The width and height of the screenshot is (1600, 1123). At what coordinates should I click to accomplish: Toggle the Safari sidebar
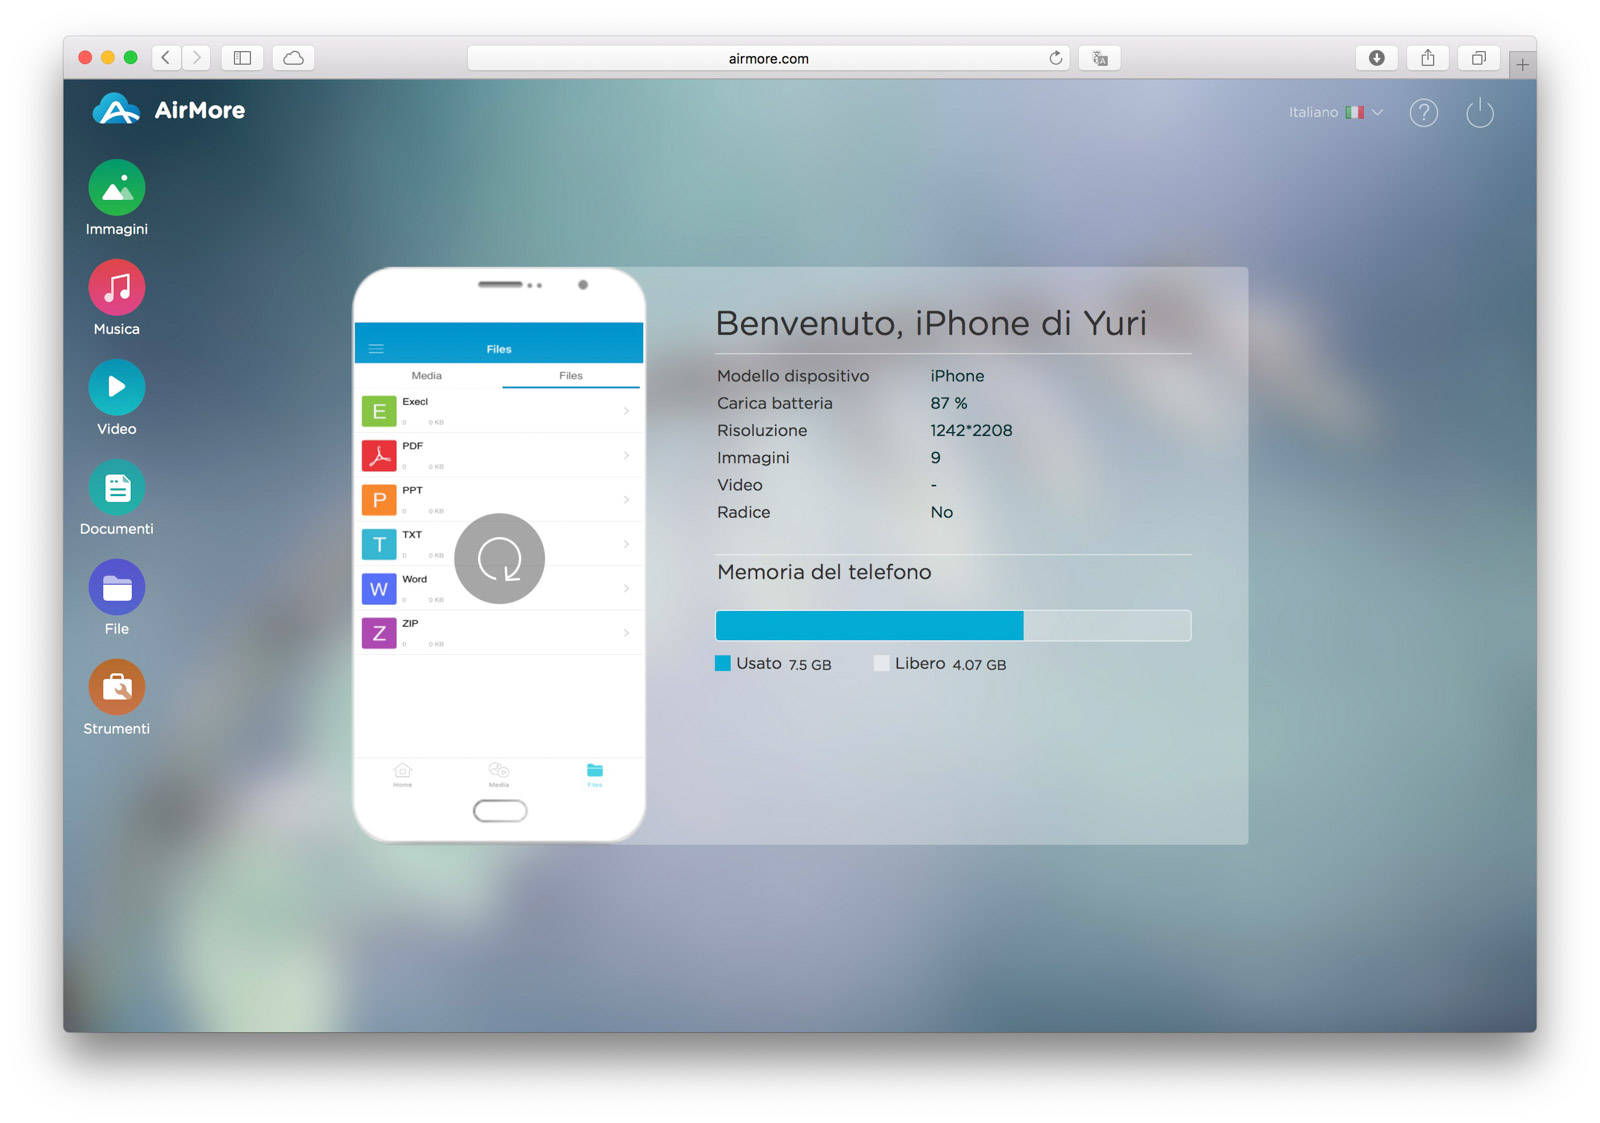[x=242, y=58]
